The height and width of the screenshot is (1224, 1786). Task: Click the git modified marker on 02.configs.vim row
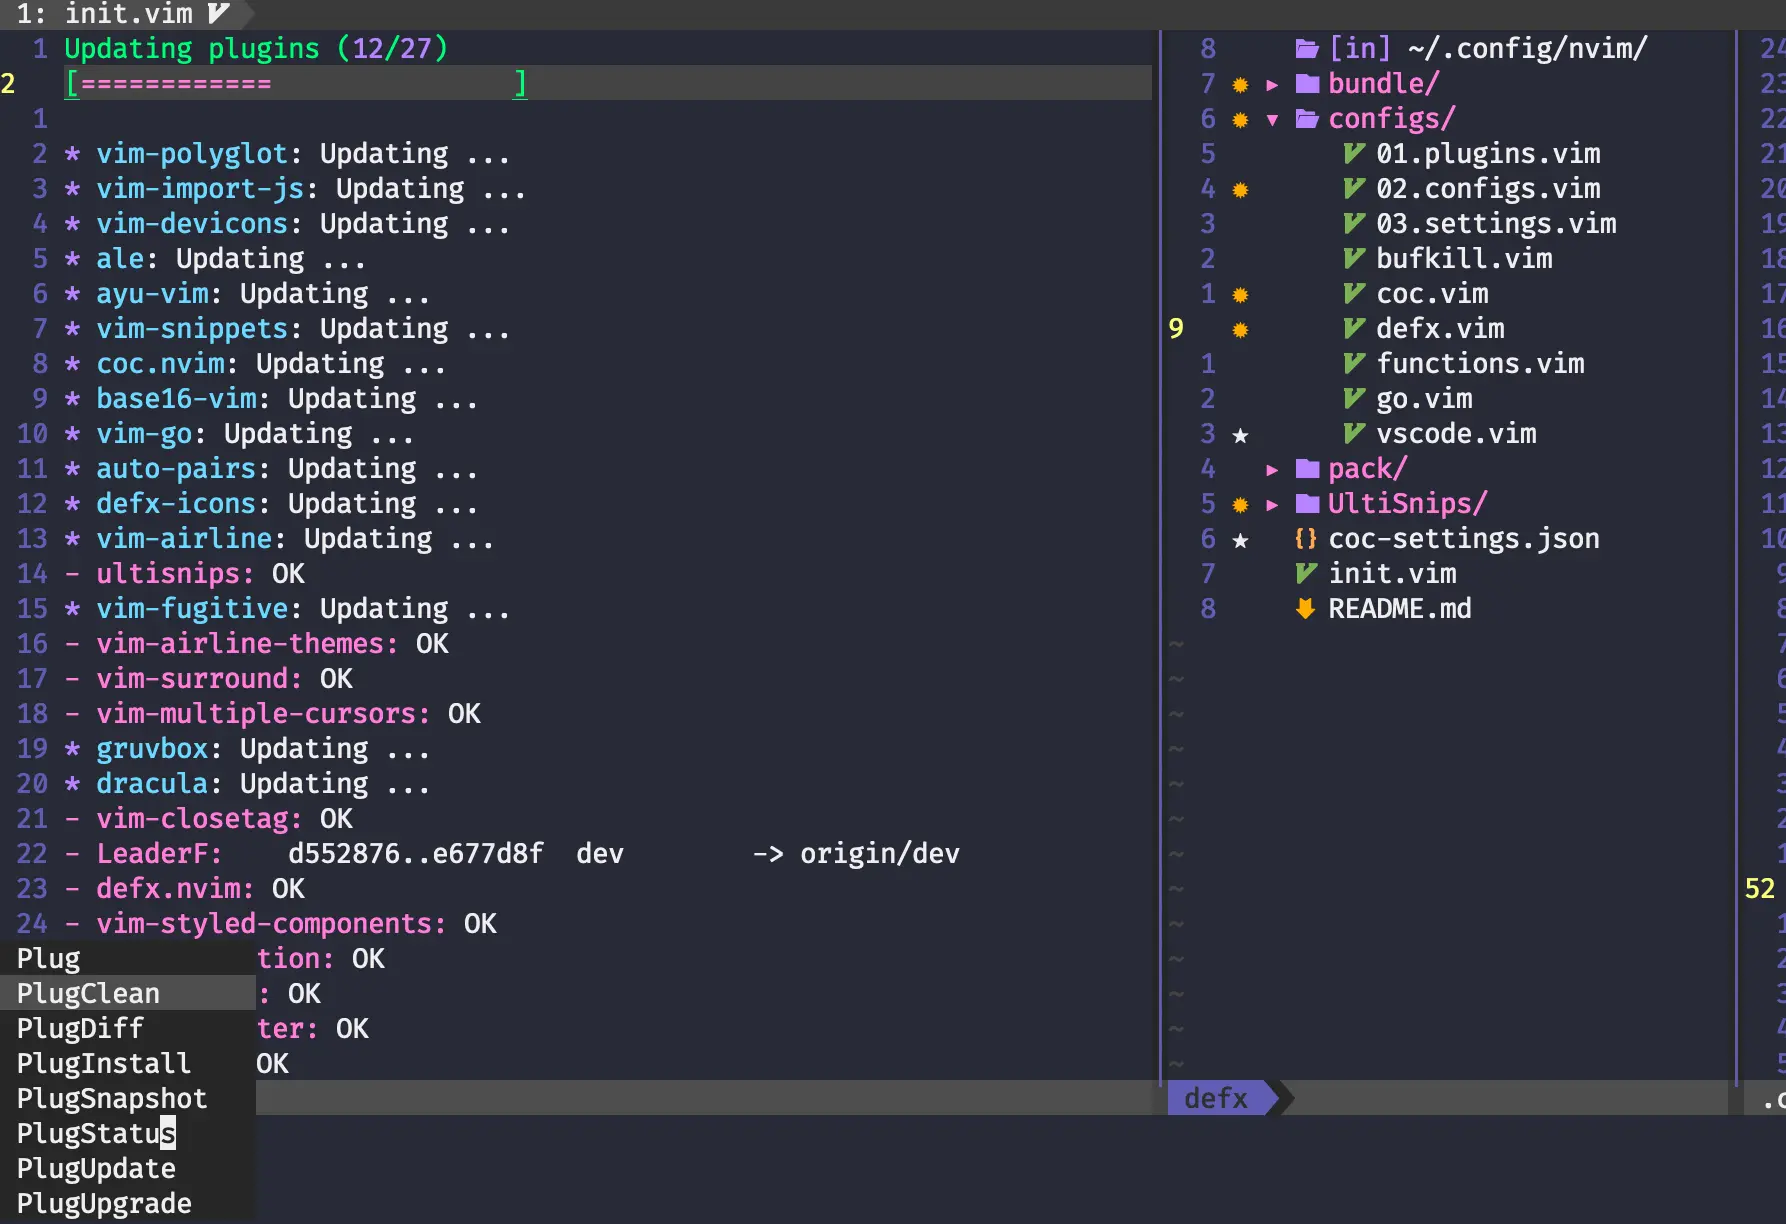click(x=1240, y=190)
